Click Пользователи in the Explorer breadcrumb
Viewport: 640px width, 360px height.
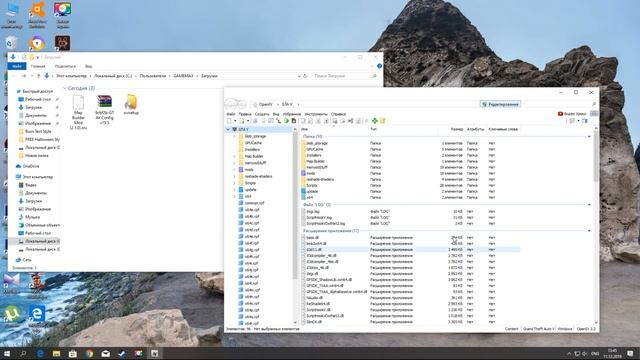click(153, 76)
